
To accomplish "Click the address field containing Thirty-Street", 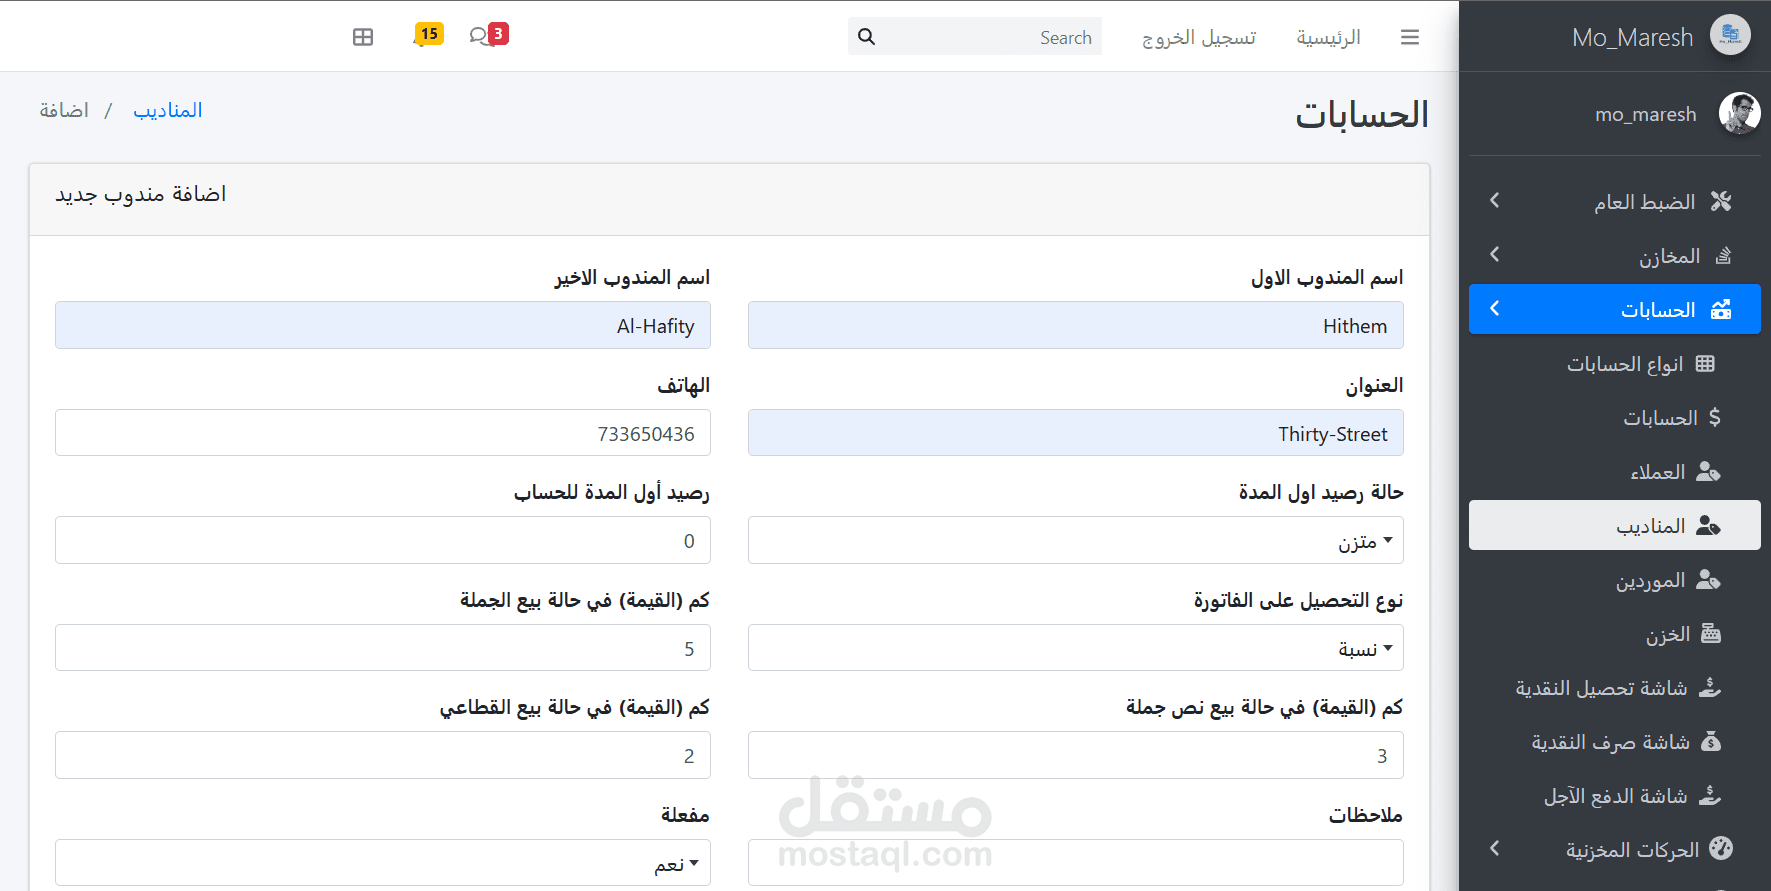I will pos(1075,433).
